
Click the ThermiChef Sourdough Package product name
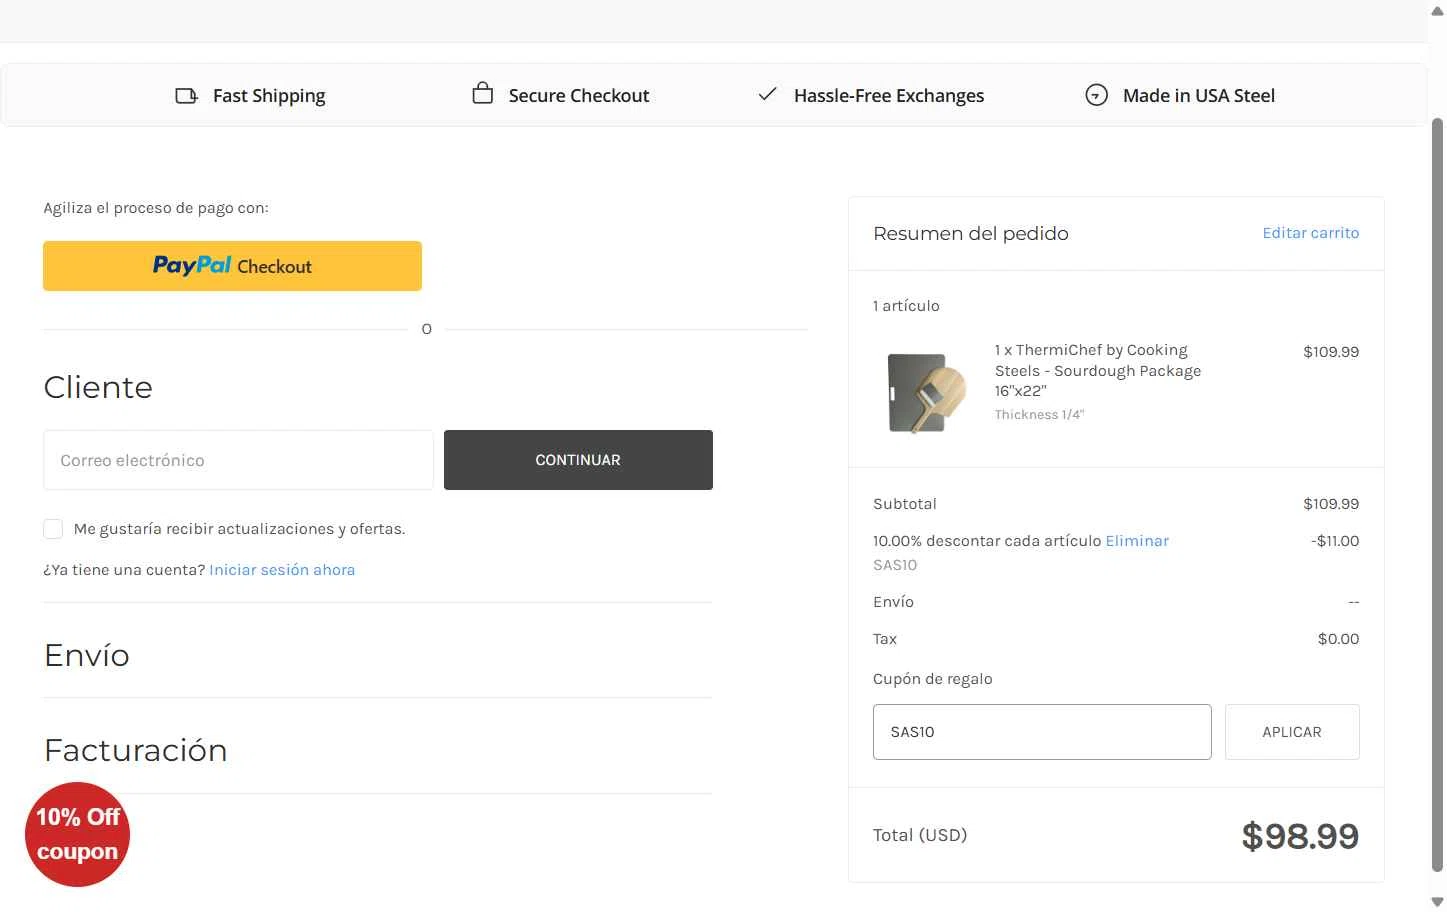pyautogui.click(x=1098, y=371)
